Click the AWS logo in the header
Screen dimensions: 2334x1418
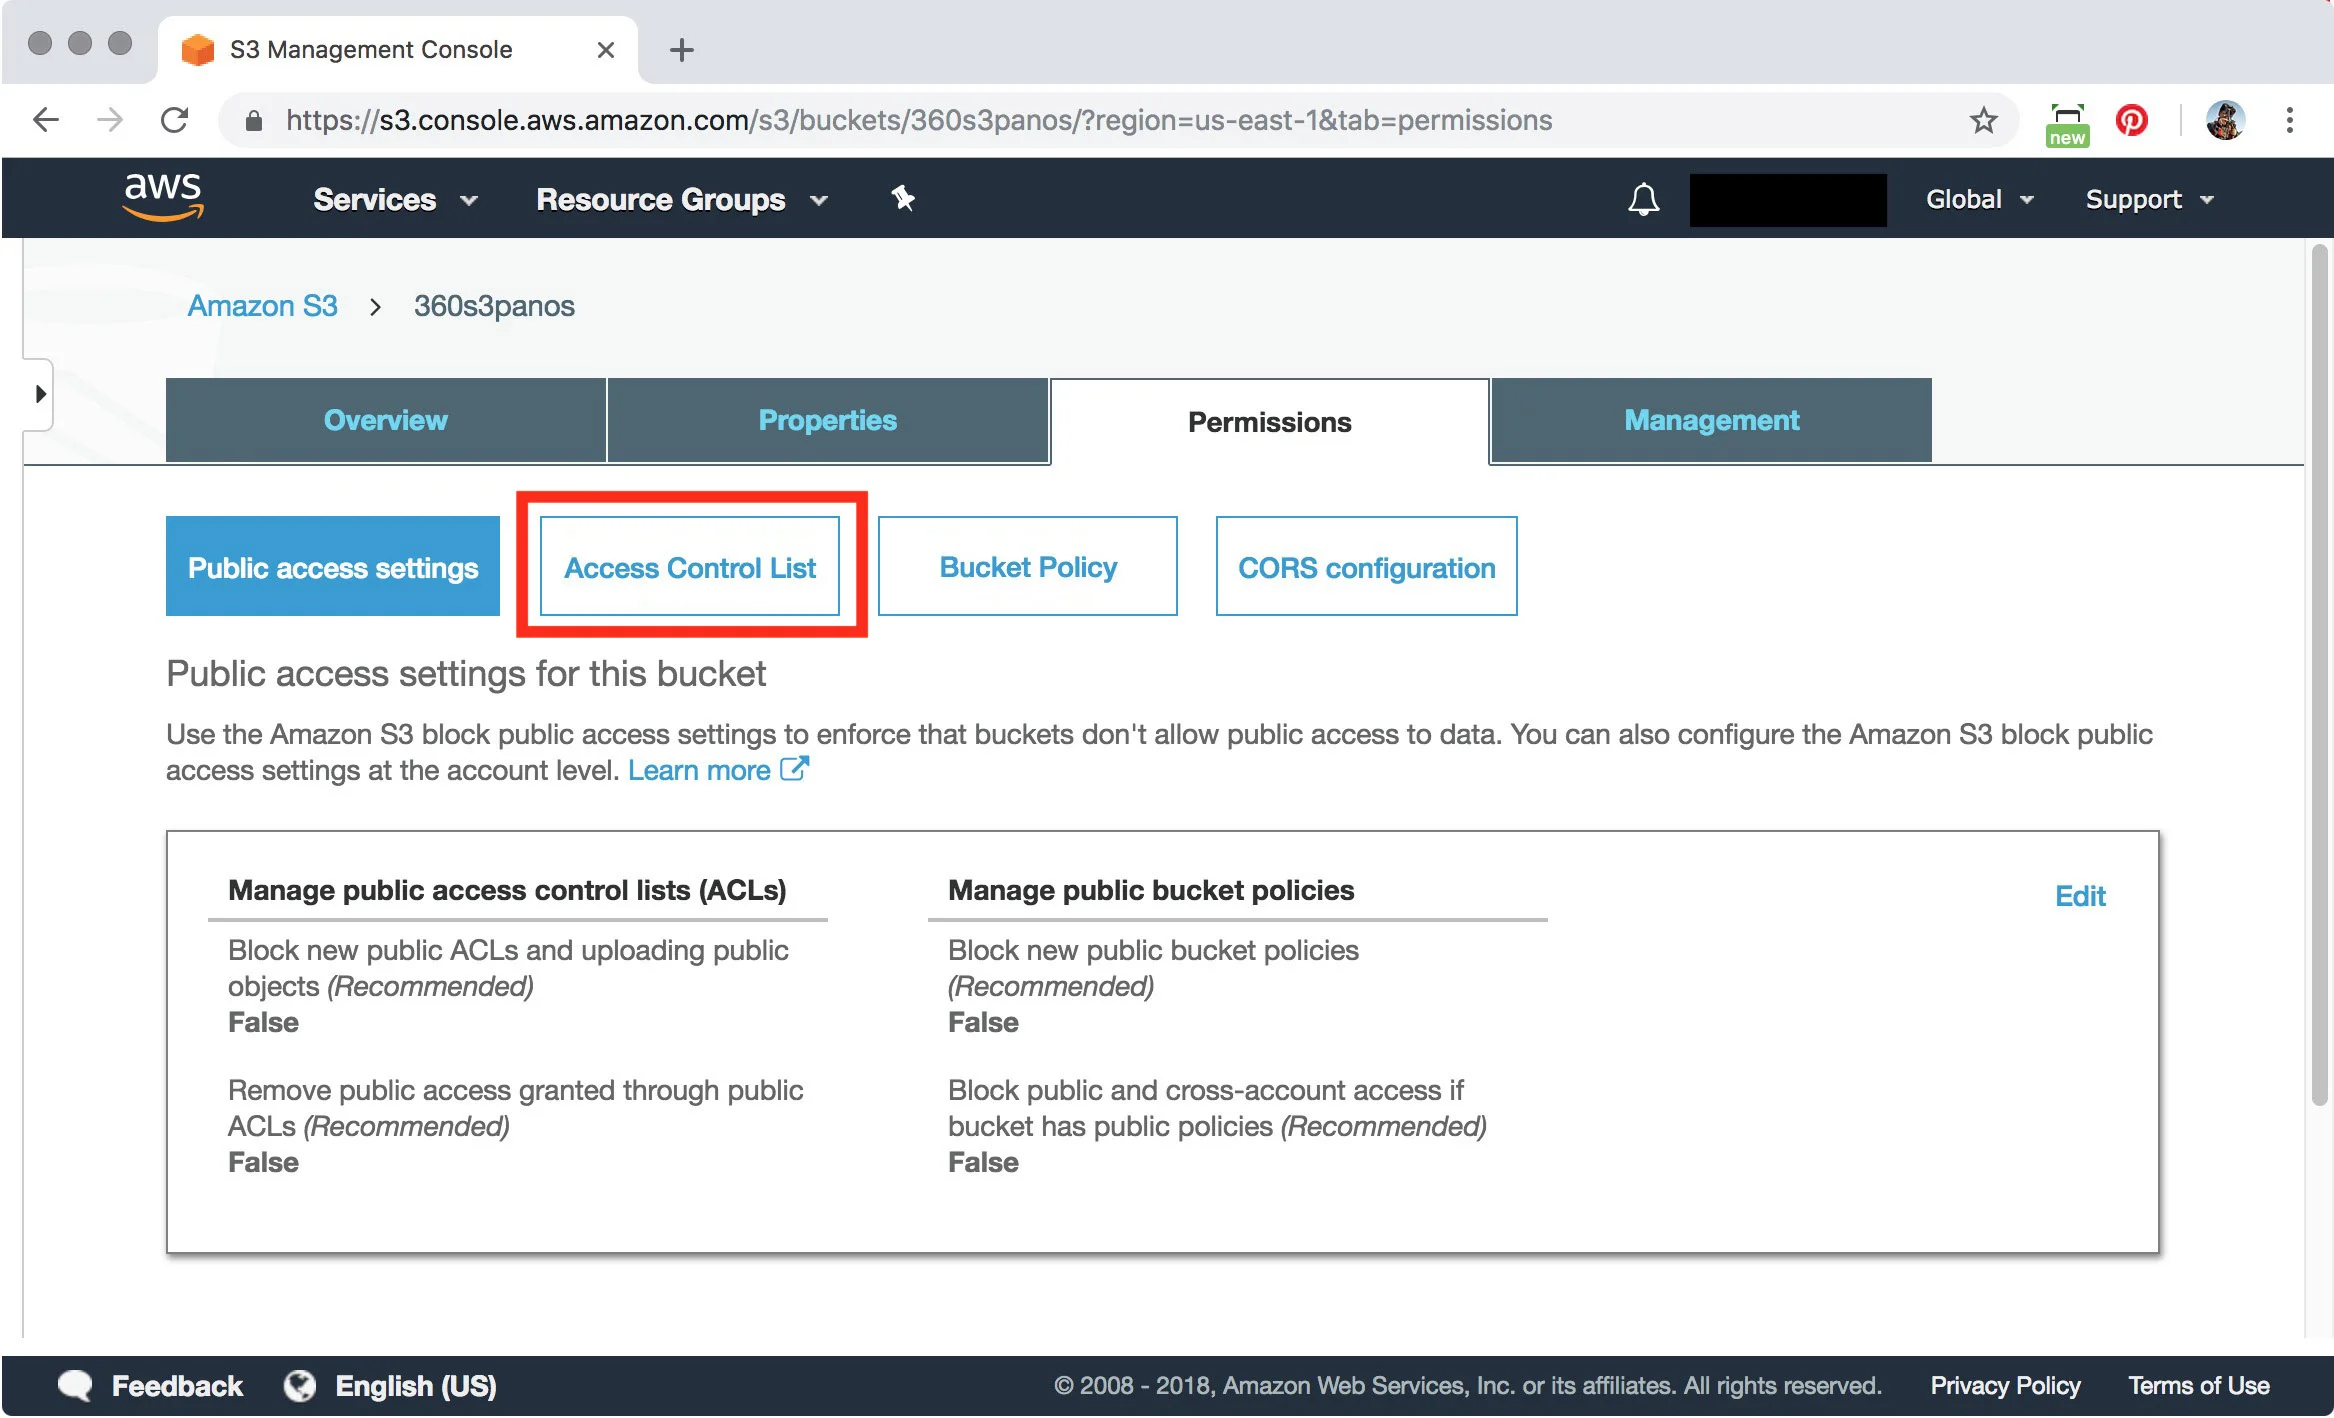click(163, 197)
